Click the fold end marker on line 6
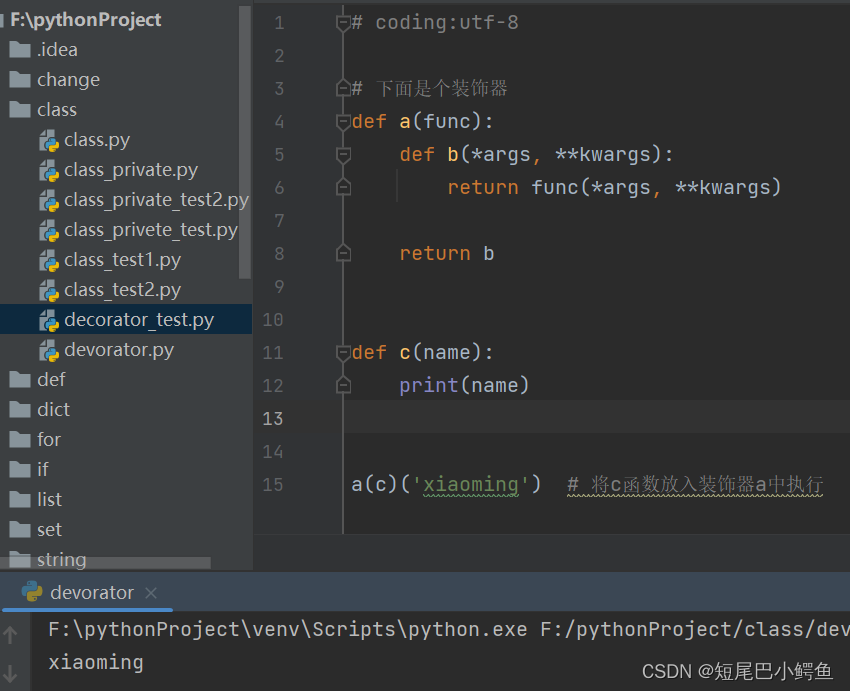 click(343, 188)
